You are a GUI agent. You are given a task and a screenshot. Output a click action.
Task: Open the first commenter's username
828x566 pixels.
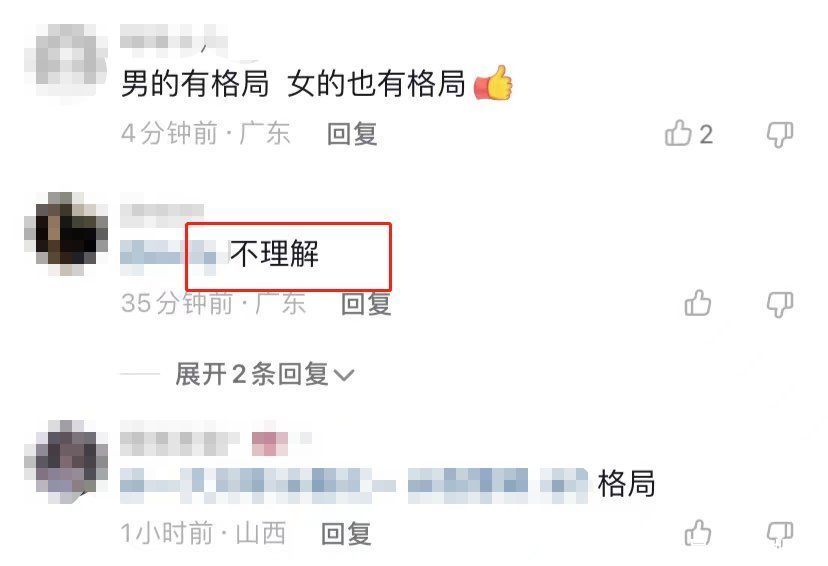[x=174, y=40]
